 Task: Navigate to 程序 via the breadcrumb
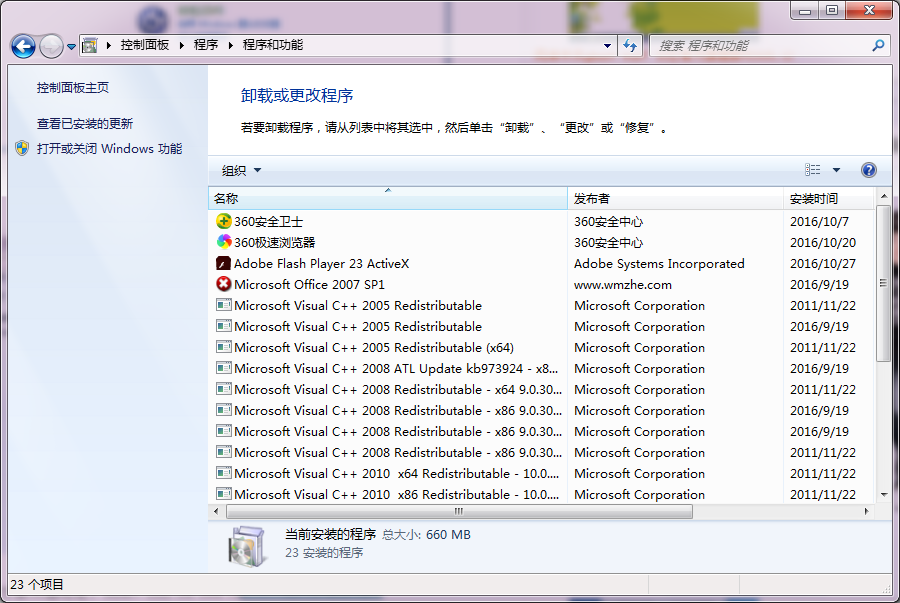tap(203, 45)
